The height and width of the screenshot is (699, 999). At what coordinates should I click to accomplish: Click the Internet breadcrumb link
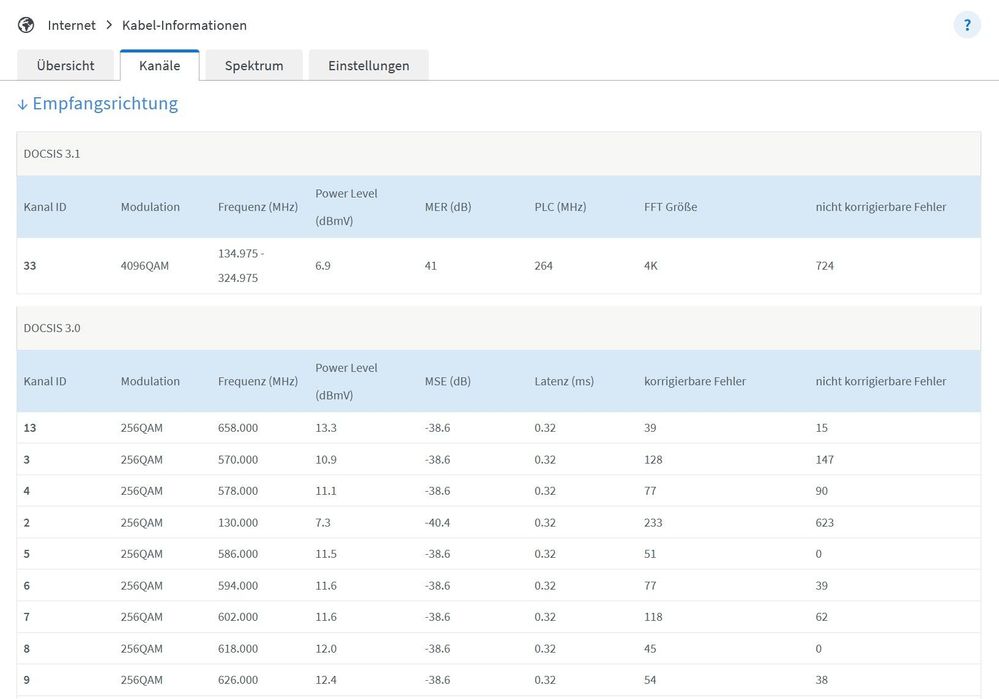pos(70,25)
